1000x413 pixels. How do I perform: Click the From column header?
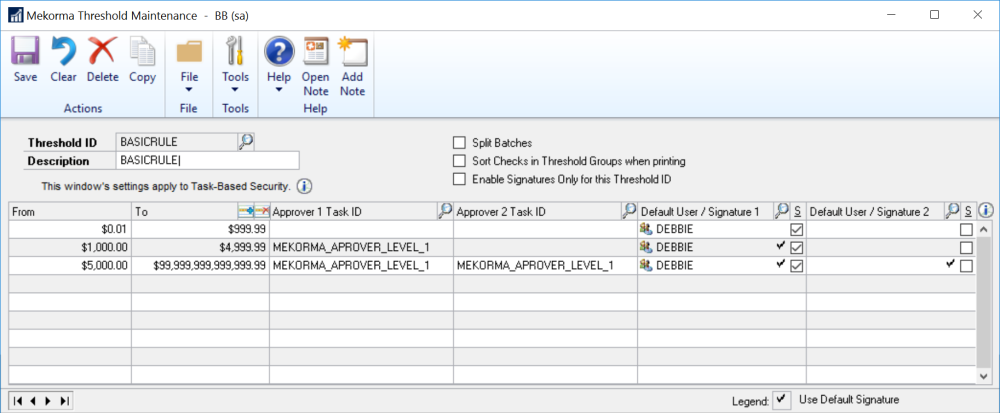pyautogui.click(x=70, y=211)
